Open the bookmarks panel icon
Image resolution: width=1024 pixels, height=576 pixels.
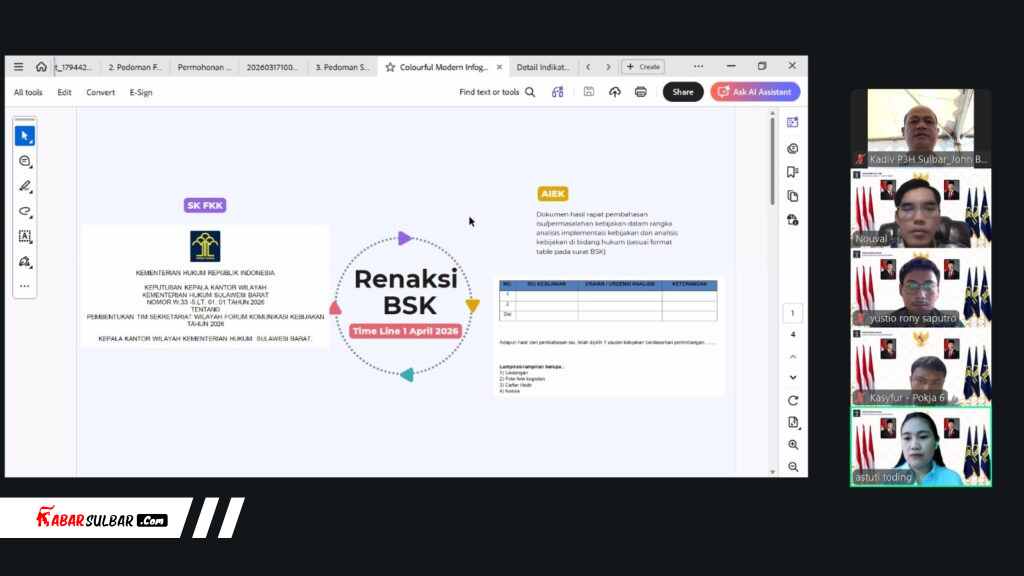793,172
